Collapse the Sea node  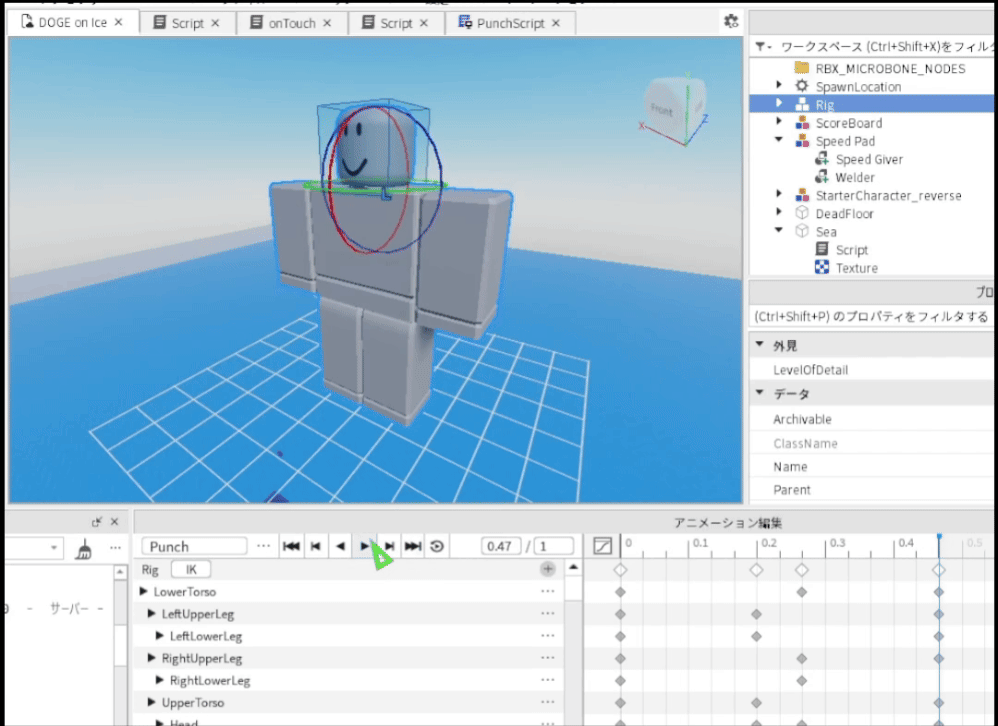pyautogui.click(x=779, y=230)
